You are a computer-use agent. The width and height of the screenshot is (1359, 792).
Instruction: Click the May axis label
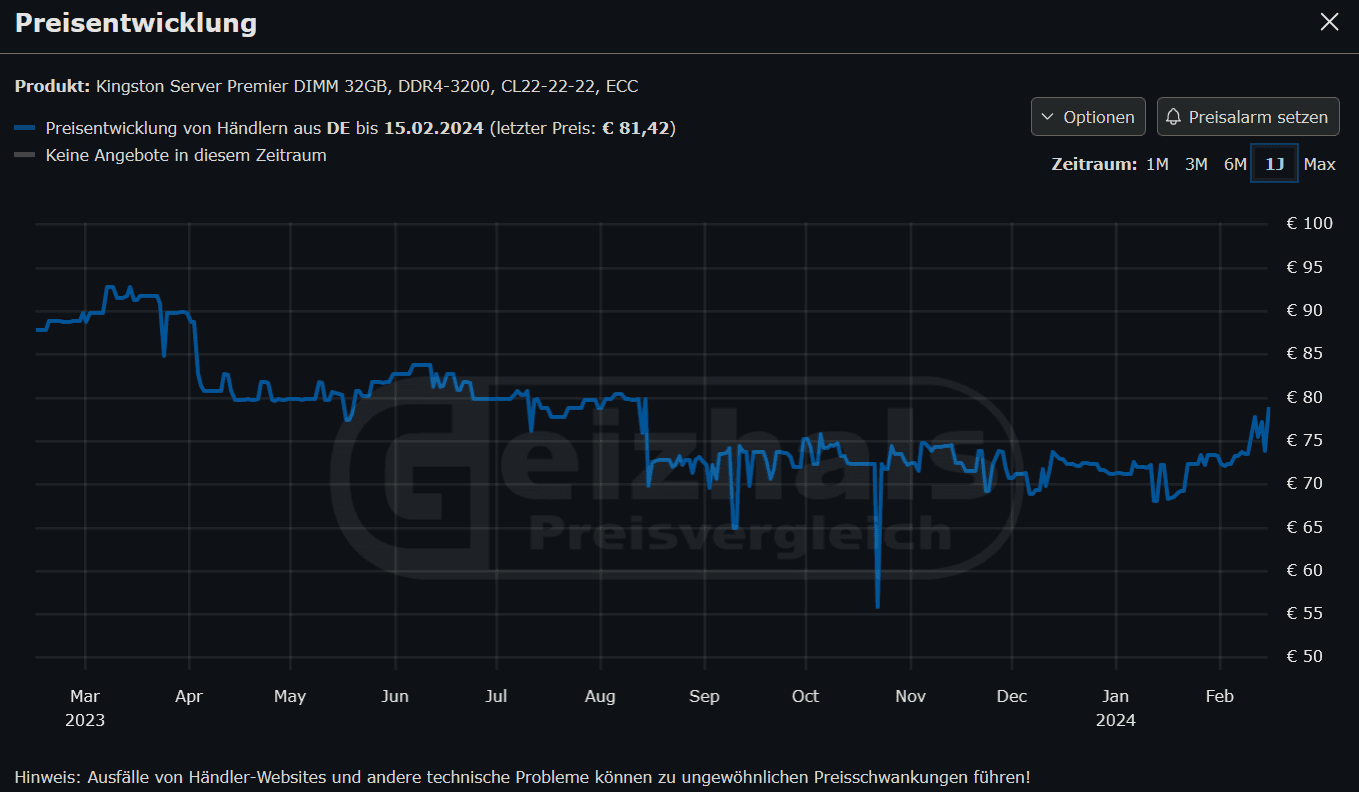[290, 696]
